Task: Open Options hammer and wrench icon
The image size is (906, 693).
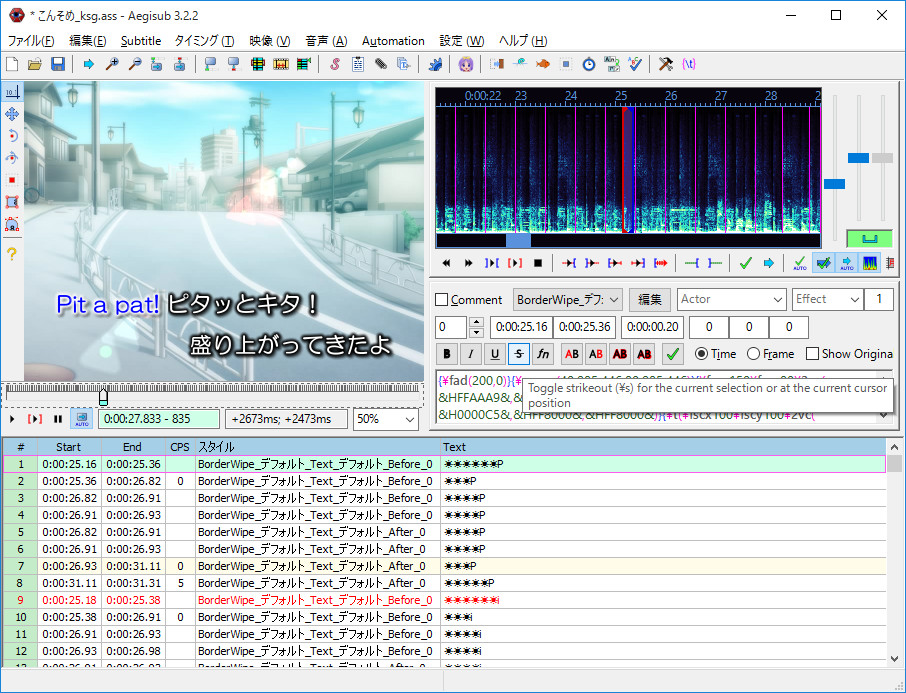Action: [x=666, y=64]
